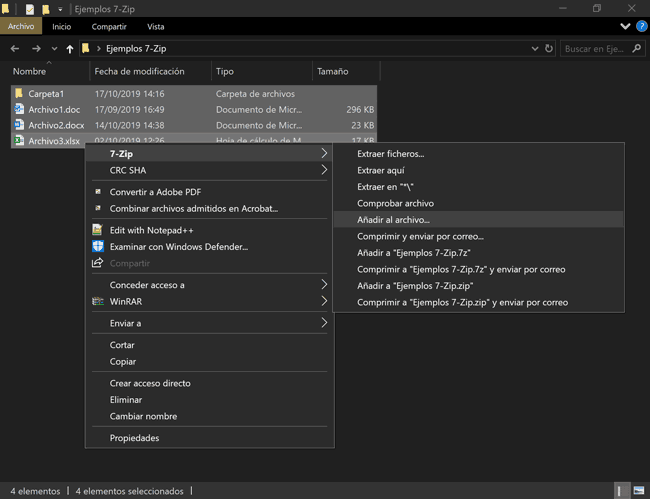The image size is (650, 499).
Task: Switch to the Inicio tab
Action: pyautogui.click(x=61, y=27)
